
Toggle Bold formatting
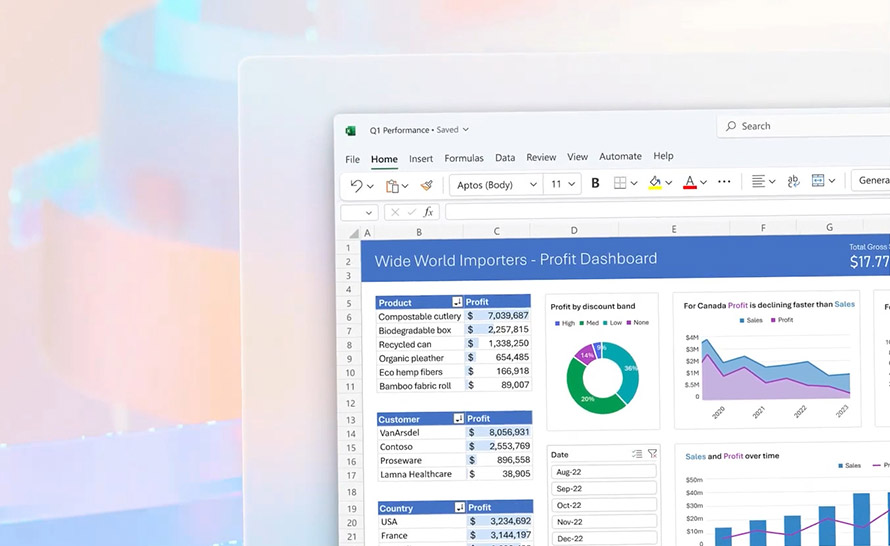tap(595, 183)
